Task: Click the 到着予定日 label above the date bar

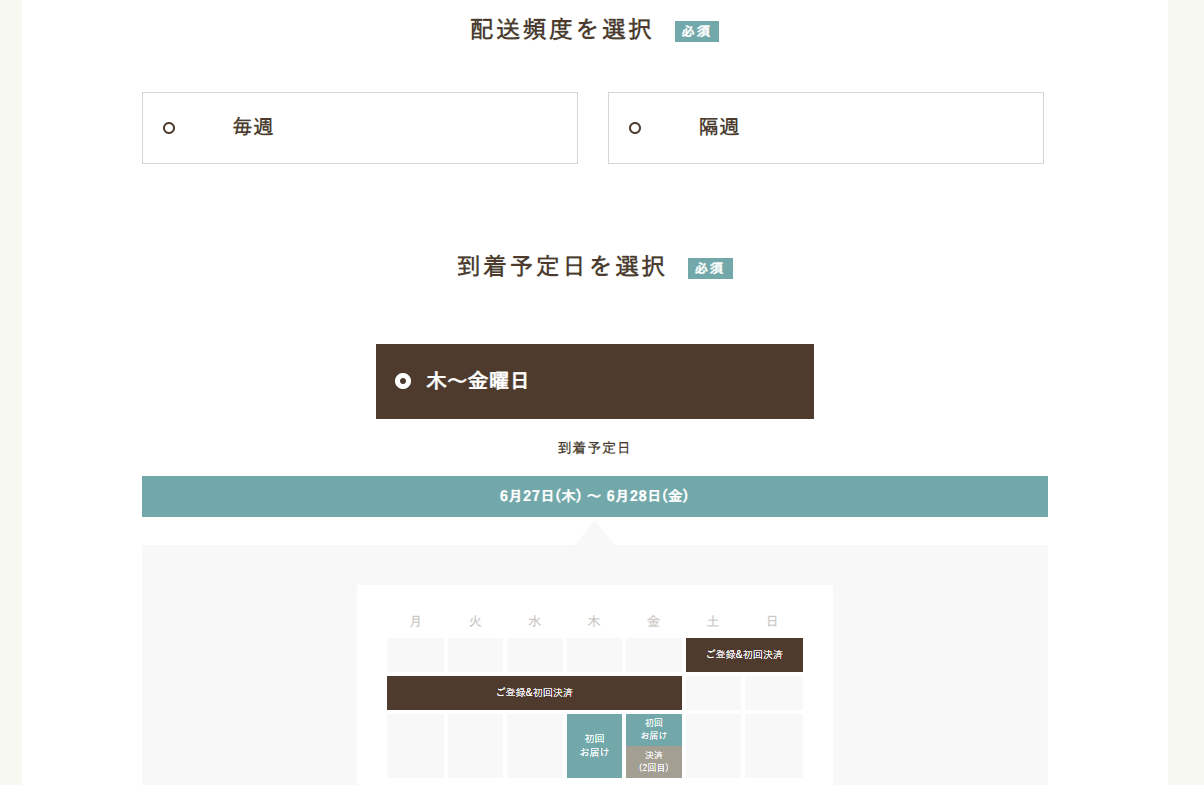Action: point(594,448)
